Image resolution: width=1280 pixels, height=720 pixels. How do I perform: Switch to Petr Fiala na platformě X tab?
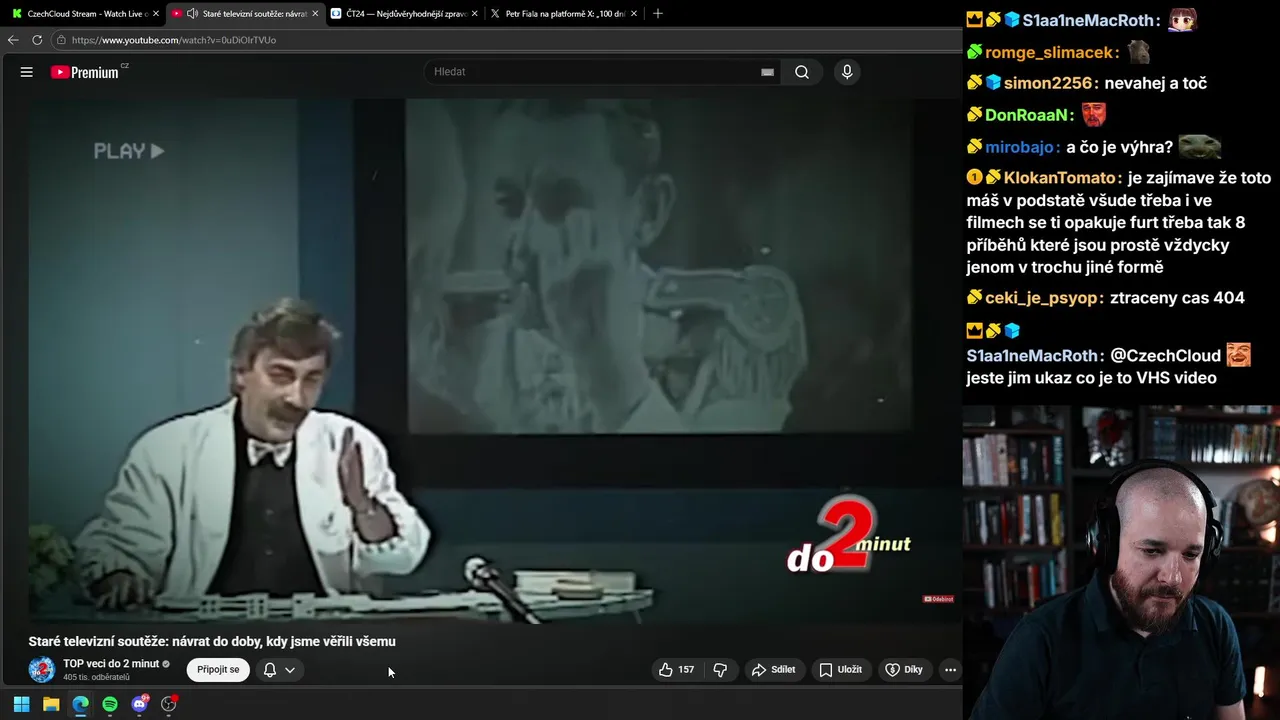click(x=563, y=14)
